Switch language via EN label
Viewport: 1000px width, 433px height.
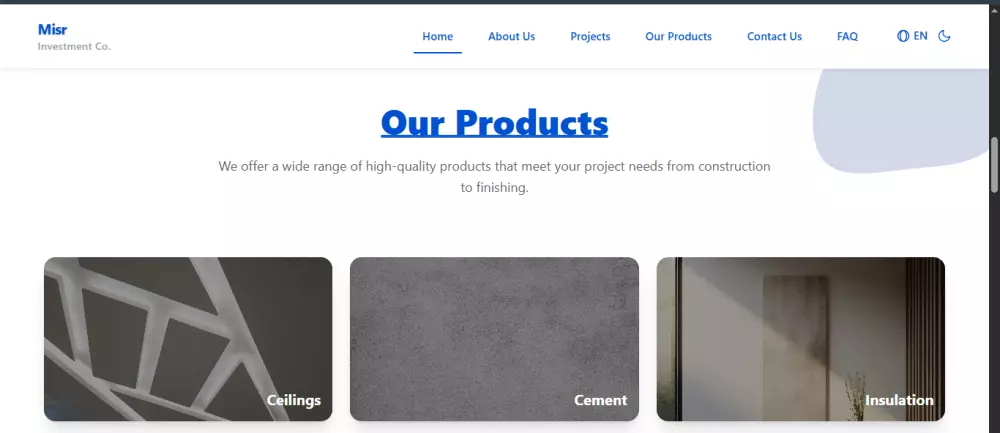pos(920,36)
